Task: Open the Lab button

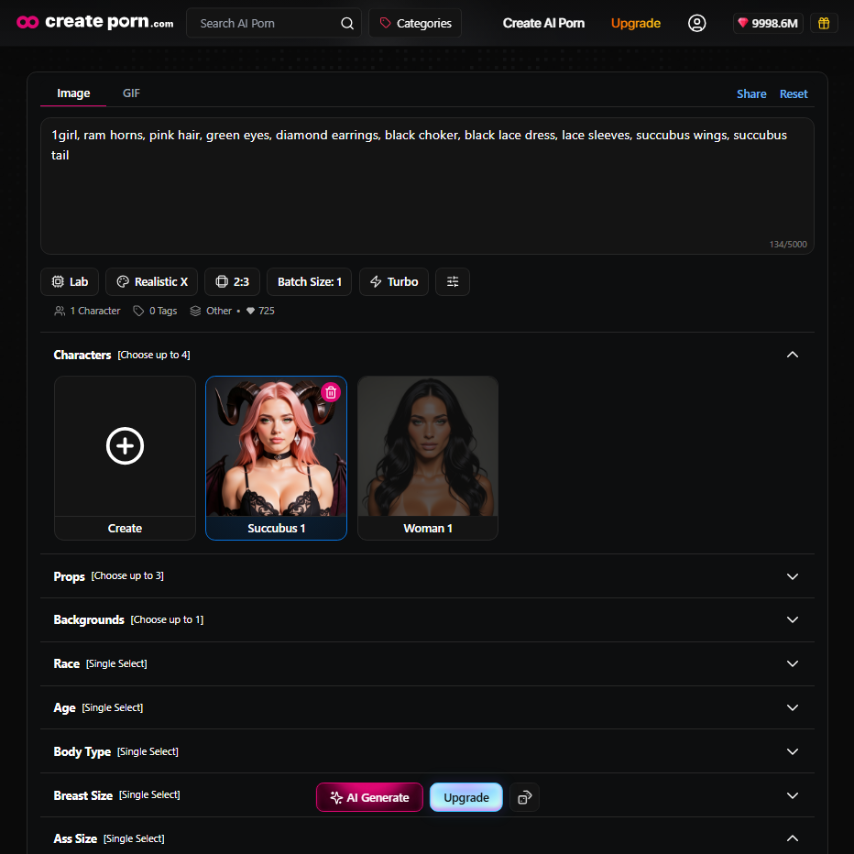Action: (70, 282)
